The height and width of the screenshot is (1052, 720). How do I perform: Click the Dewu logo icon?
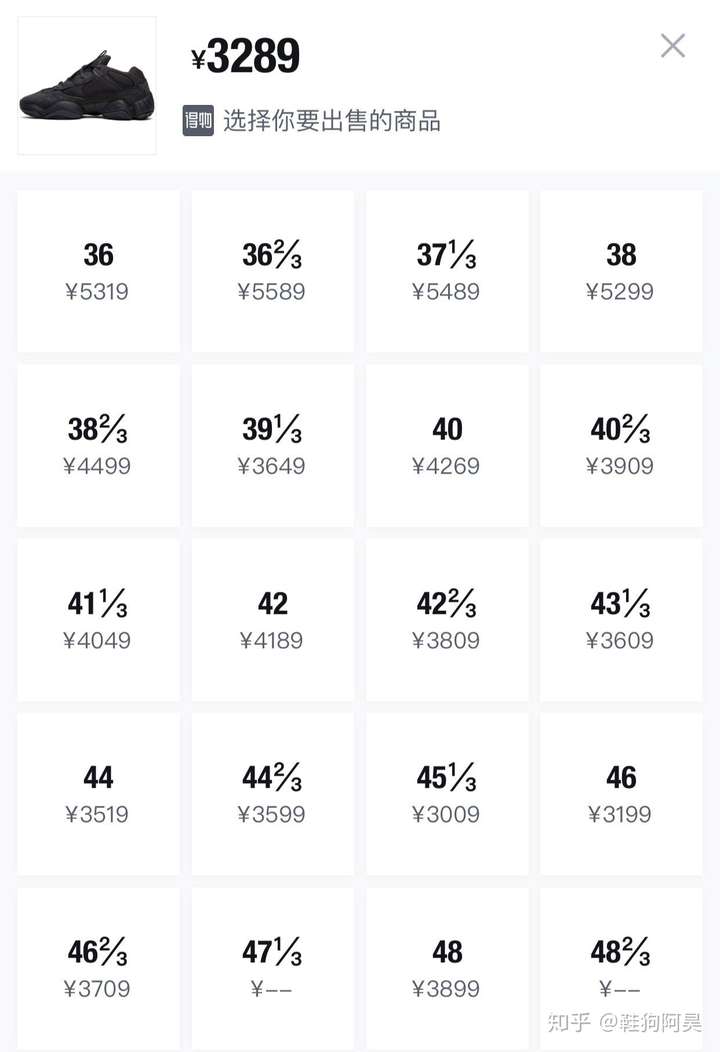198,121
